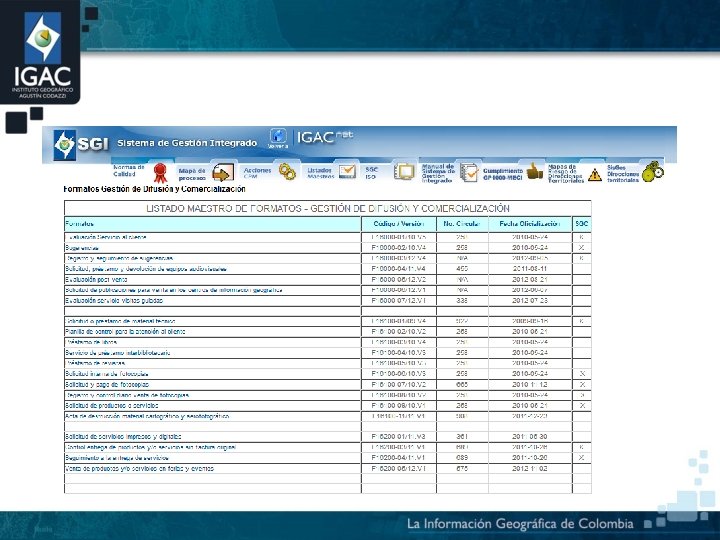Open Solicitud, préstamo y devolución de equipos audiovisuales
Screen dimensions: 720x540
146,269
